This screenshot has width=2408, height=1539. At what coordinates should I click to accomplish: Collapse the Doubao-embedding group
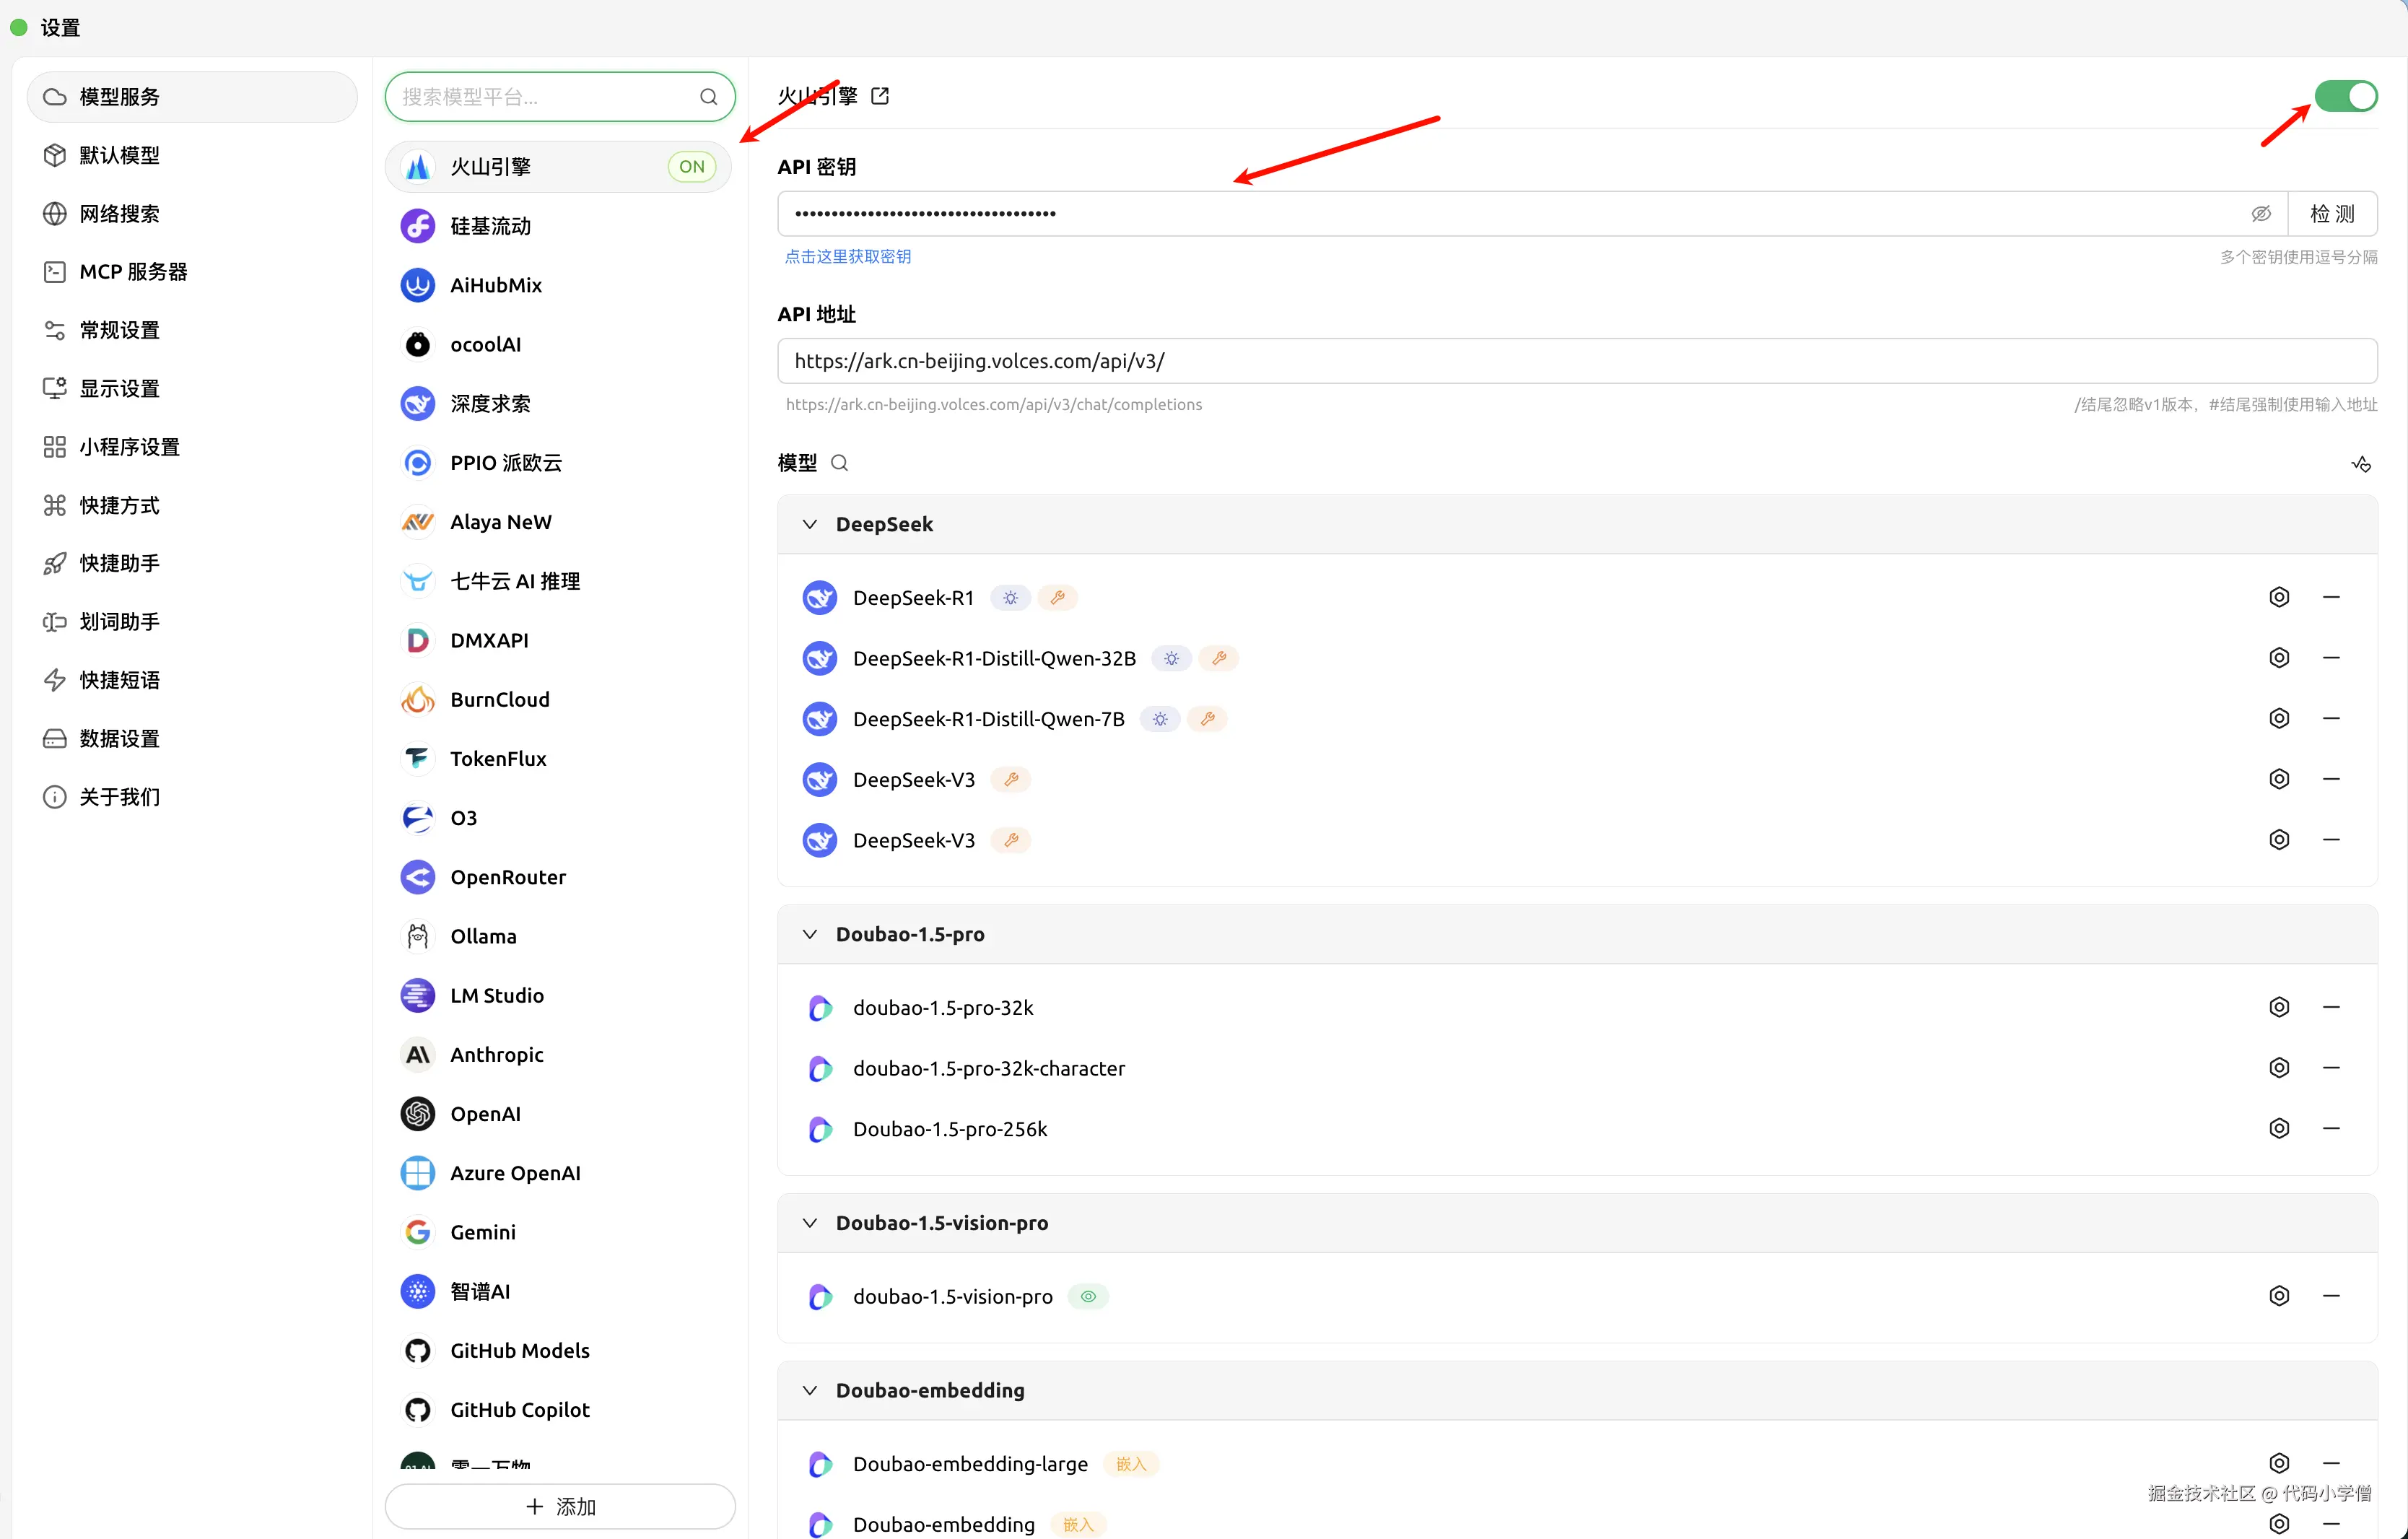click(810, 1390)
